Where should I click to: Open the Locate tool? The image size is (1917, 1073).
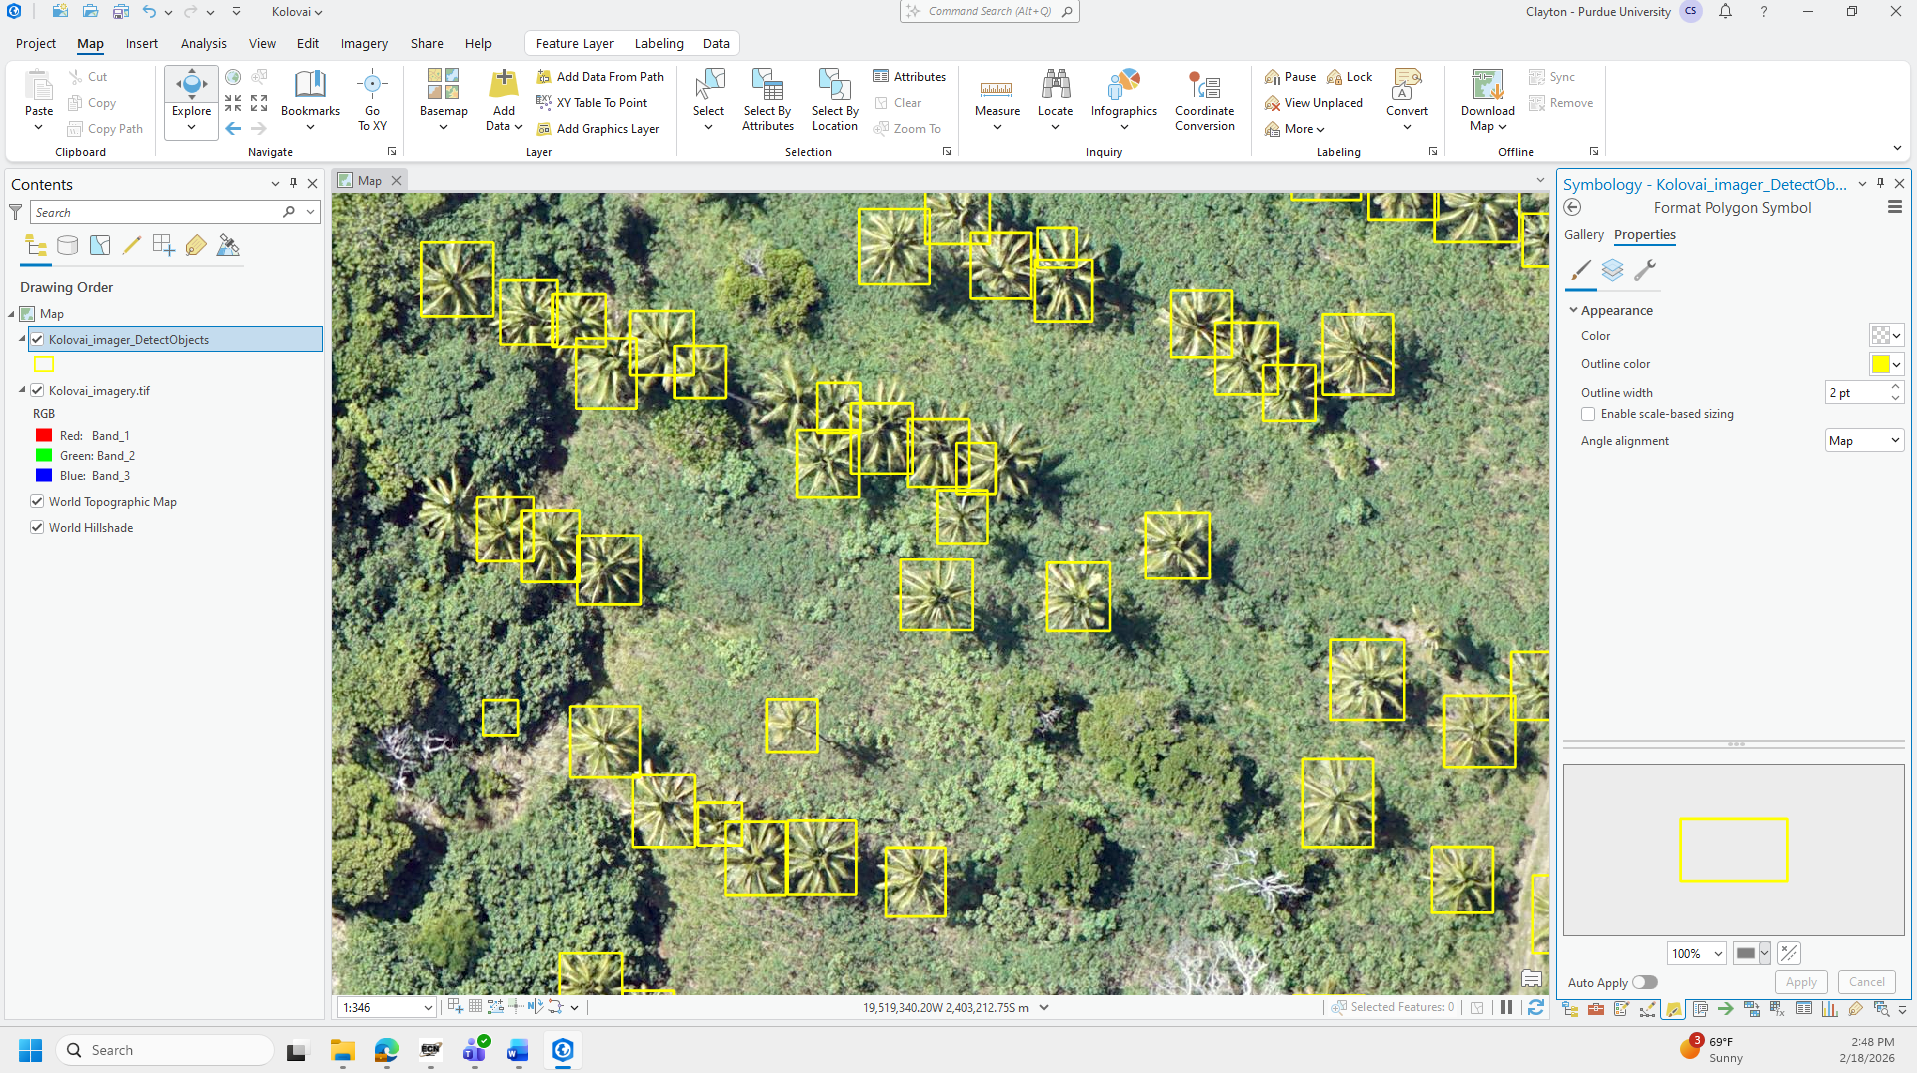pos(1055,100)
